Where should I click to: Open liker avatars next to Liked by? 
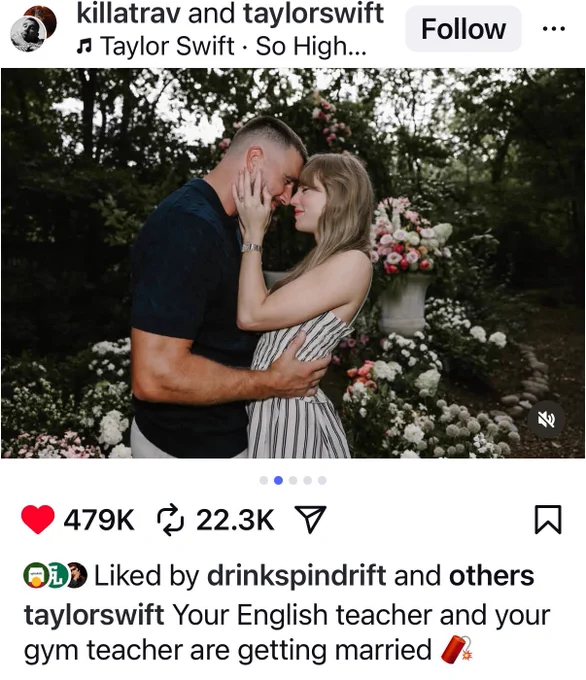[x=55, y=575]
